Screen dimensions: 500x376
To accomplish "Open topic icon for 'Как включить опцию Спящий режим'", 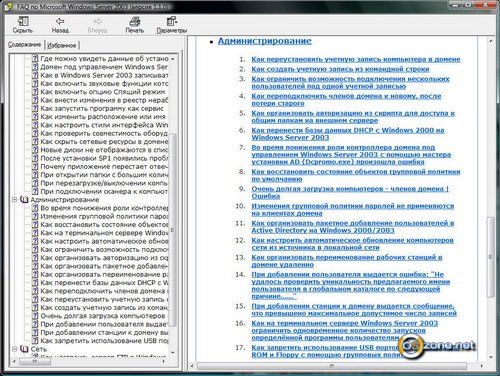I will [x=35, y=92].
